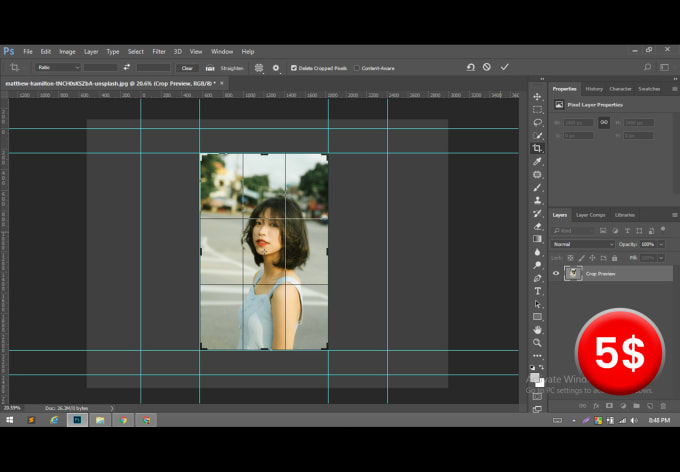Open the Edit Toolbar three-dots menu
680x472 pixels.
coord(537,356)
